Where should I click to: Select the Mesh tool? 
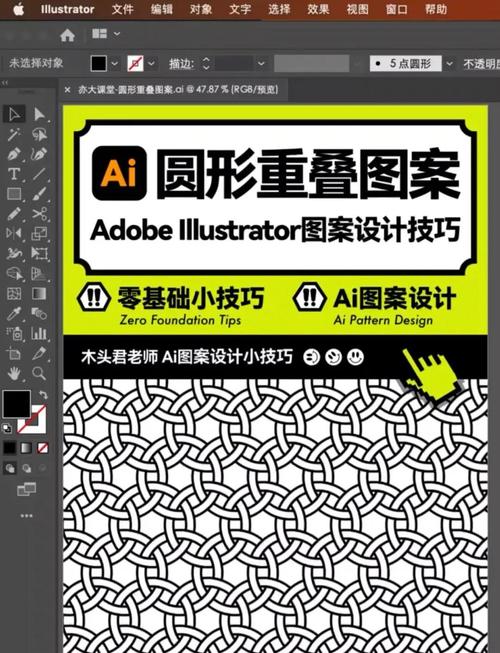click(x=14, y=294)
